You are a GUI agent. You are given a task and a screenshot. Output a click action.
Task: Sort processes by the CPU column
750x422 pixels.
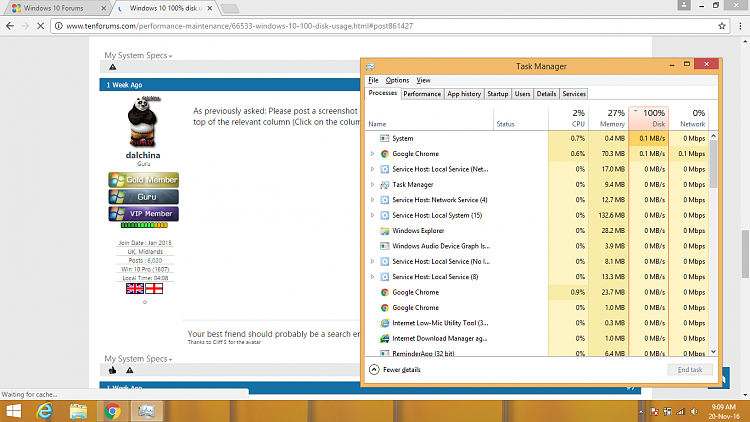pos(568,118)
